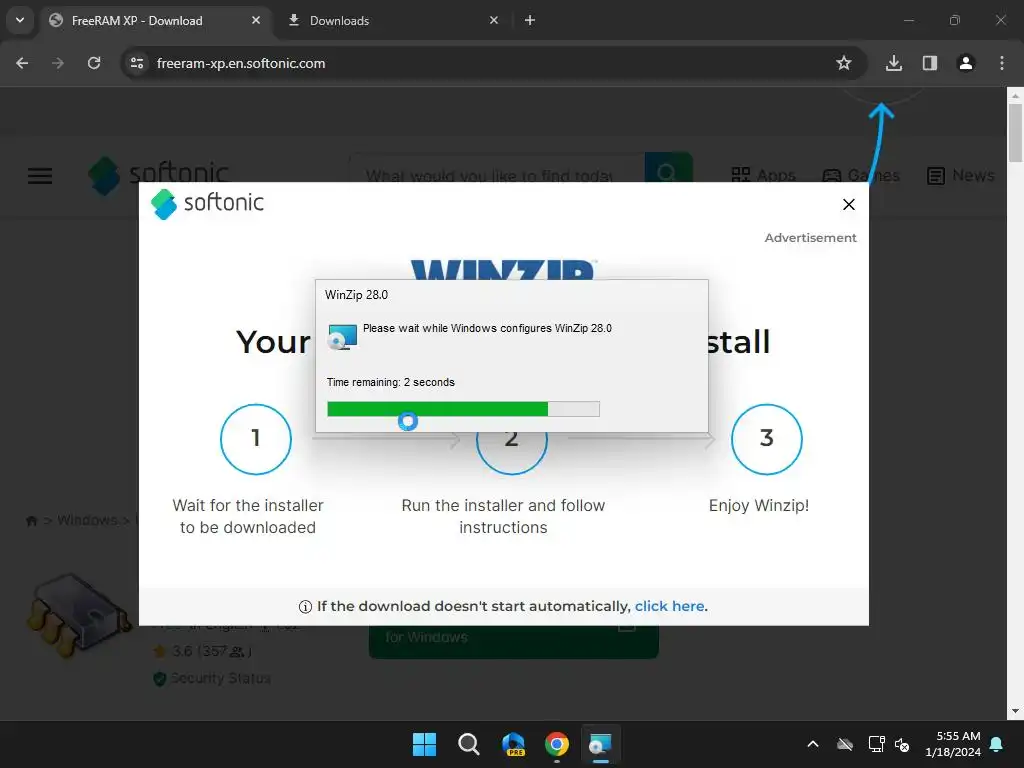Click the WinZip installer dialog icon

click(342, 337)
